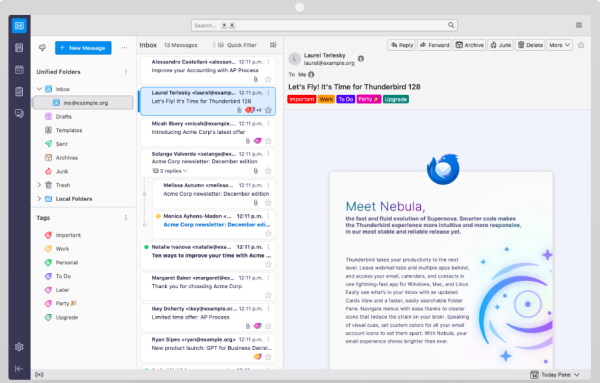This screenshot has width=600, height=383.
Task: Collapse the Inbox folder tree
Action: tap(39, 89)
